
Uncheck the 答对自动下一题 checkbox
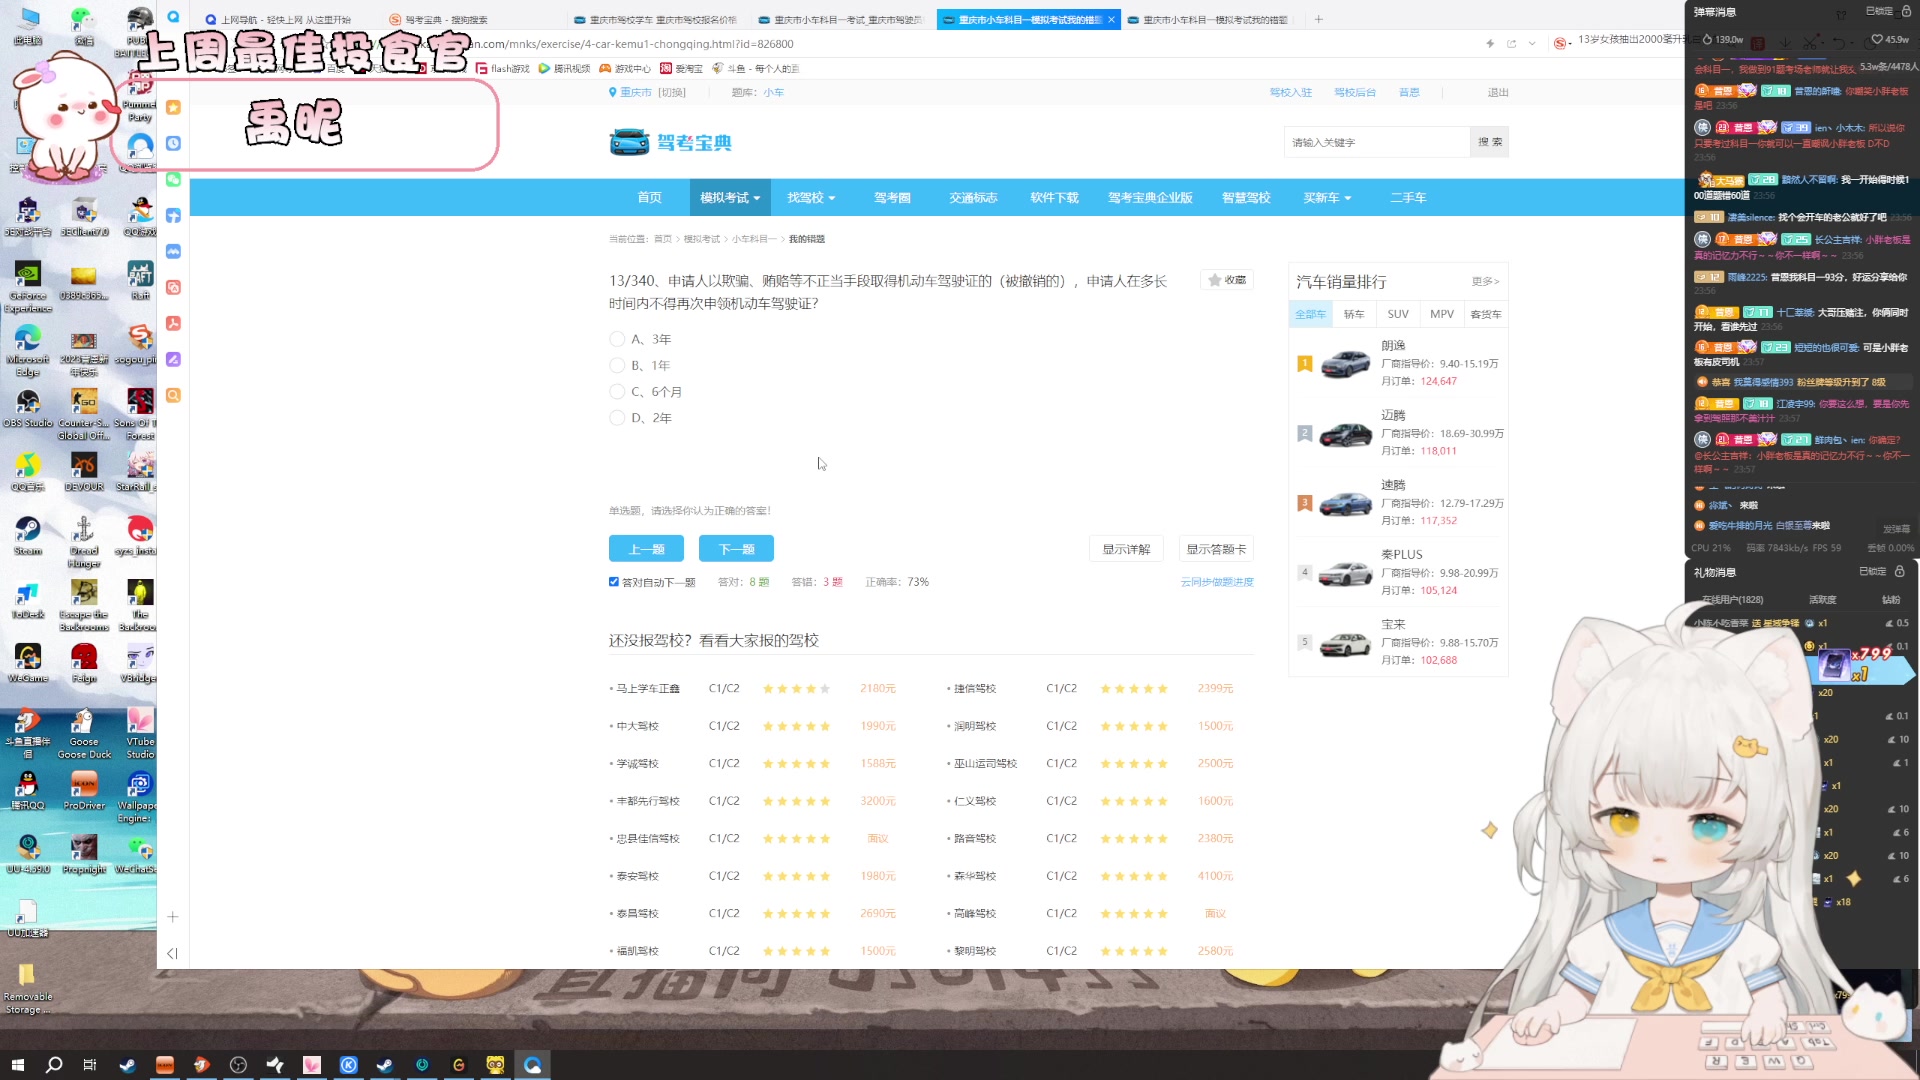(614, 582)
